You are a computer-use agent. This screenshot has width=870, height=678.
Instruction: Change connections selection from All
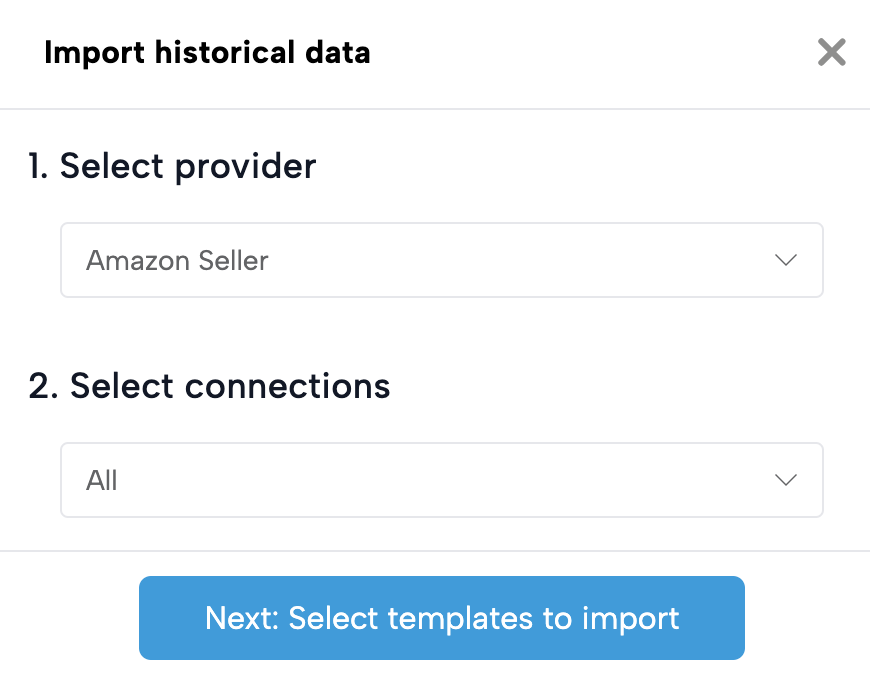[441, 480]
